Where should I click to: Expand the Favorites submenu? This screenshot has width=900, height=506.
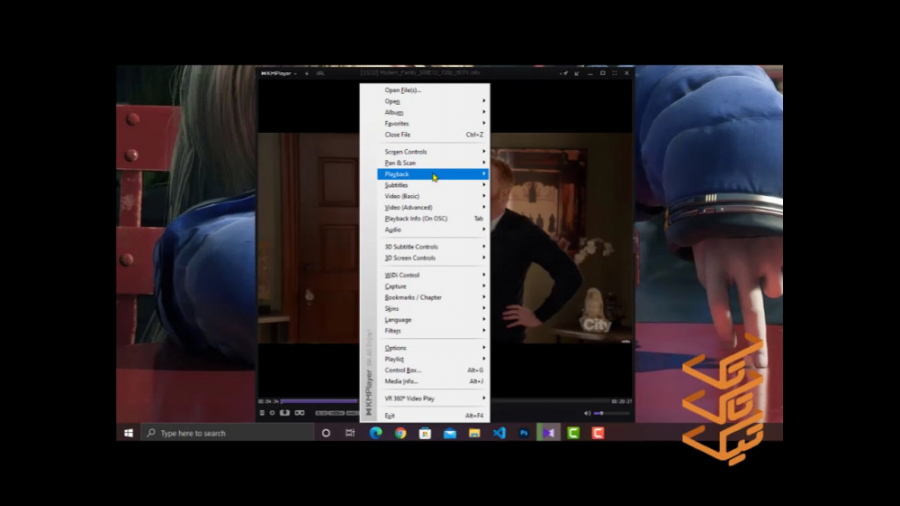click(x=433, y=123)
